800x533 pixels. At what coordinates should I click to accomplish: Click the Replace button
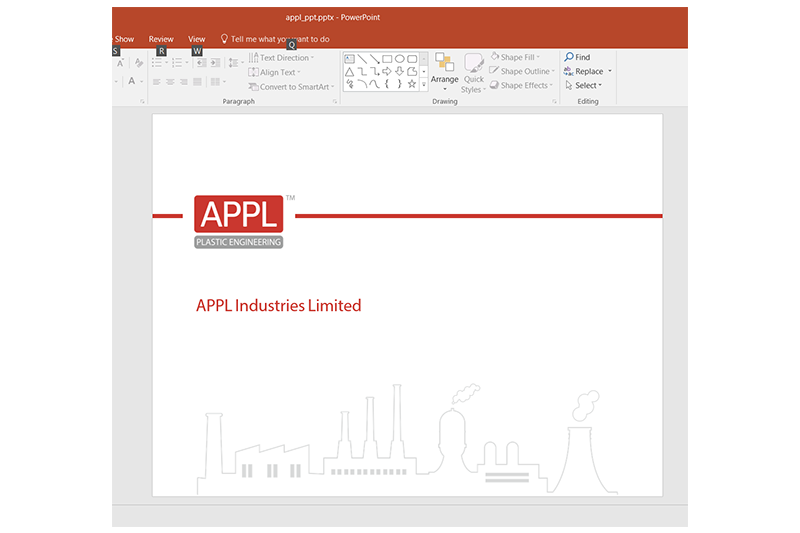point(584,71)
